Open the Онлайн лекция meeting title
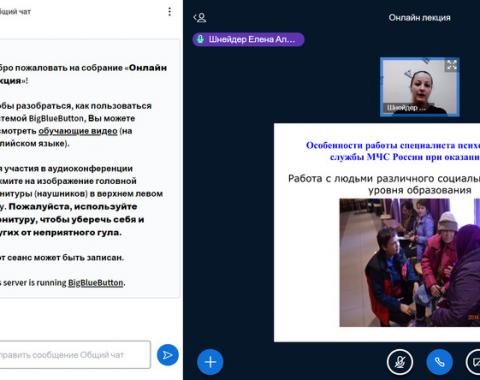Image resolution: width=480 pixels, height=380 pixels. pyautogui.click(x=419, y=18)
